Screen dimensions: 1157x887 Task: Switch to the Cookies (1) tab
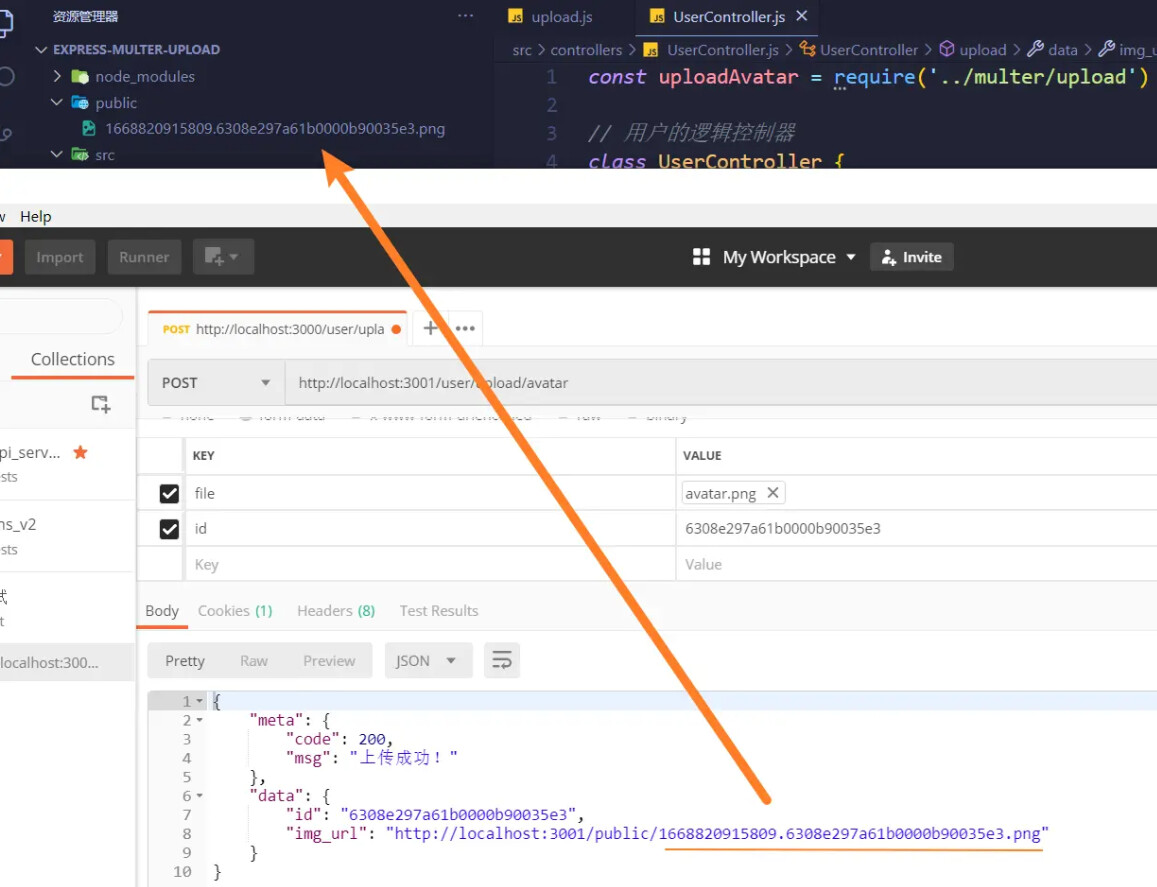[x=235, y=611]
